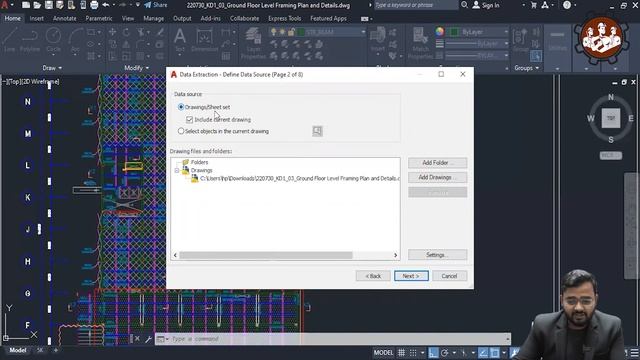Select the Move tool in the Modify panel
Screen dimensions: 640x360
click(113, 32)
